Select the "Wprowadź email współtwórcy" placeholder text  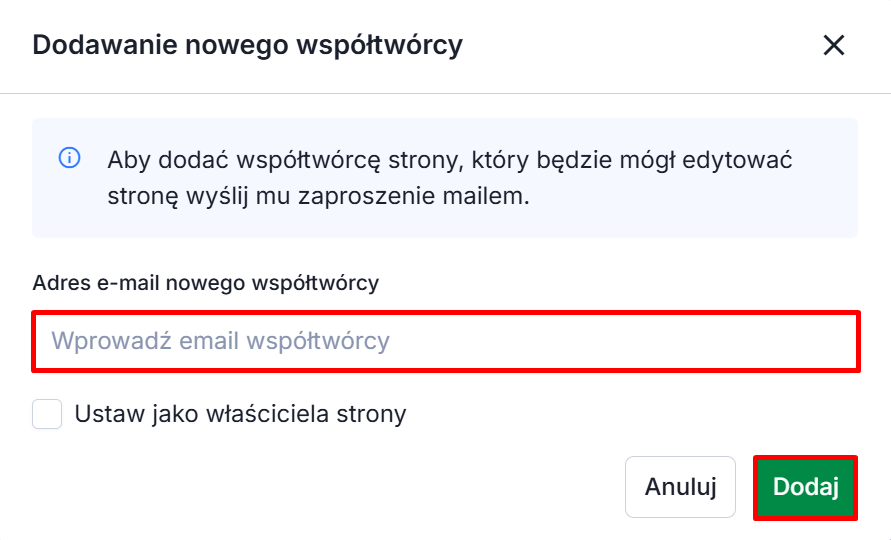220,341
